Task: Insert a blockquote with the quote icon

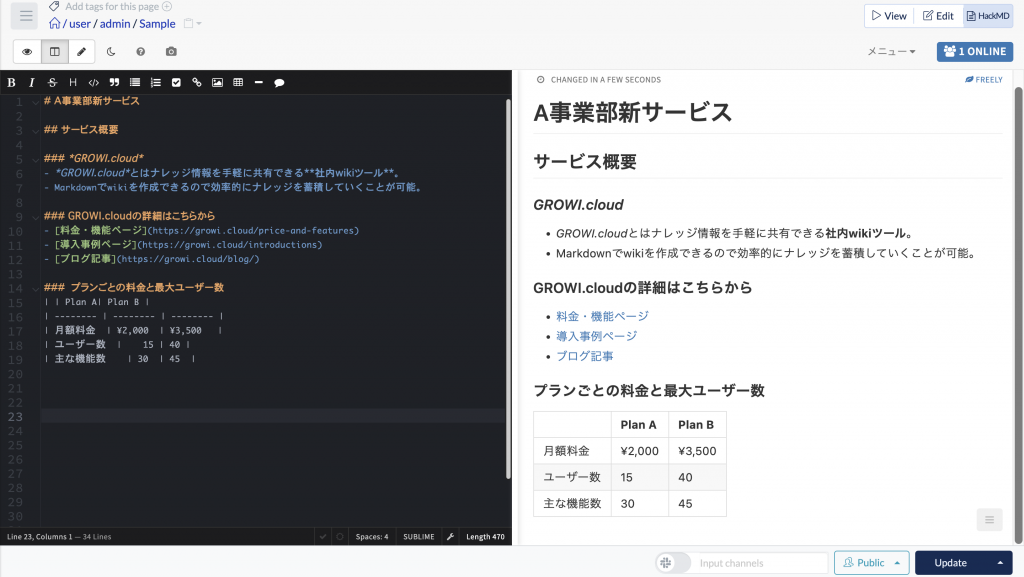Action: [114, 82]
